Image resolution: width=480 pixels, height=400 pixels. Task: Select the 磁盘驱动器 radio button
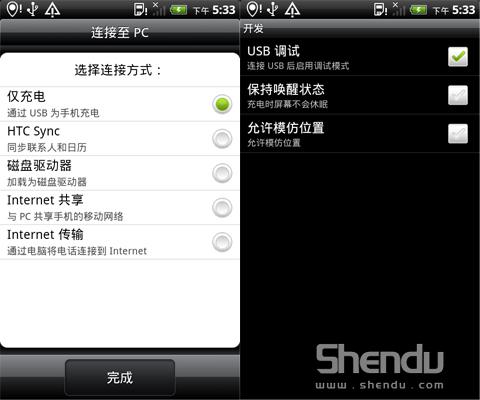(222, 173)
